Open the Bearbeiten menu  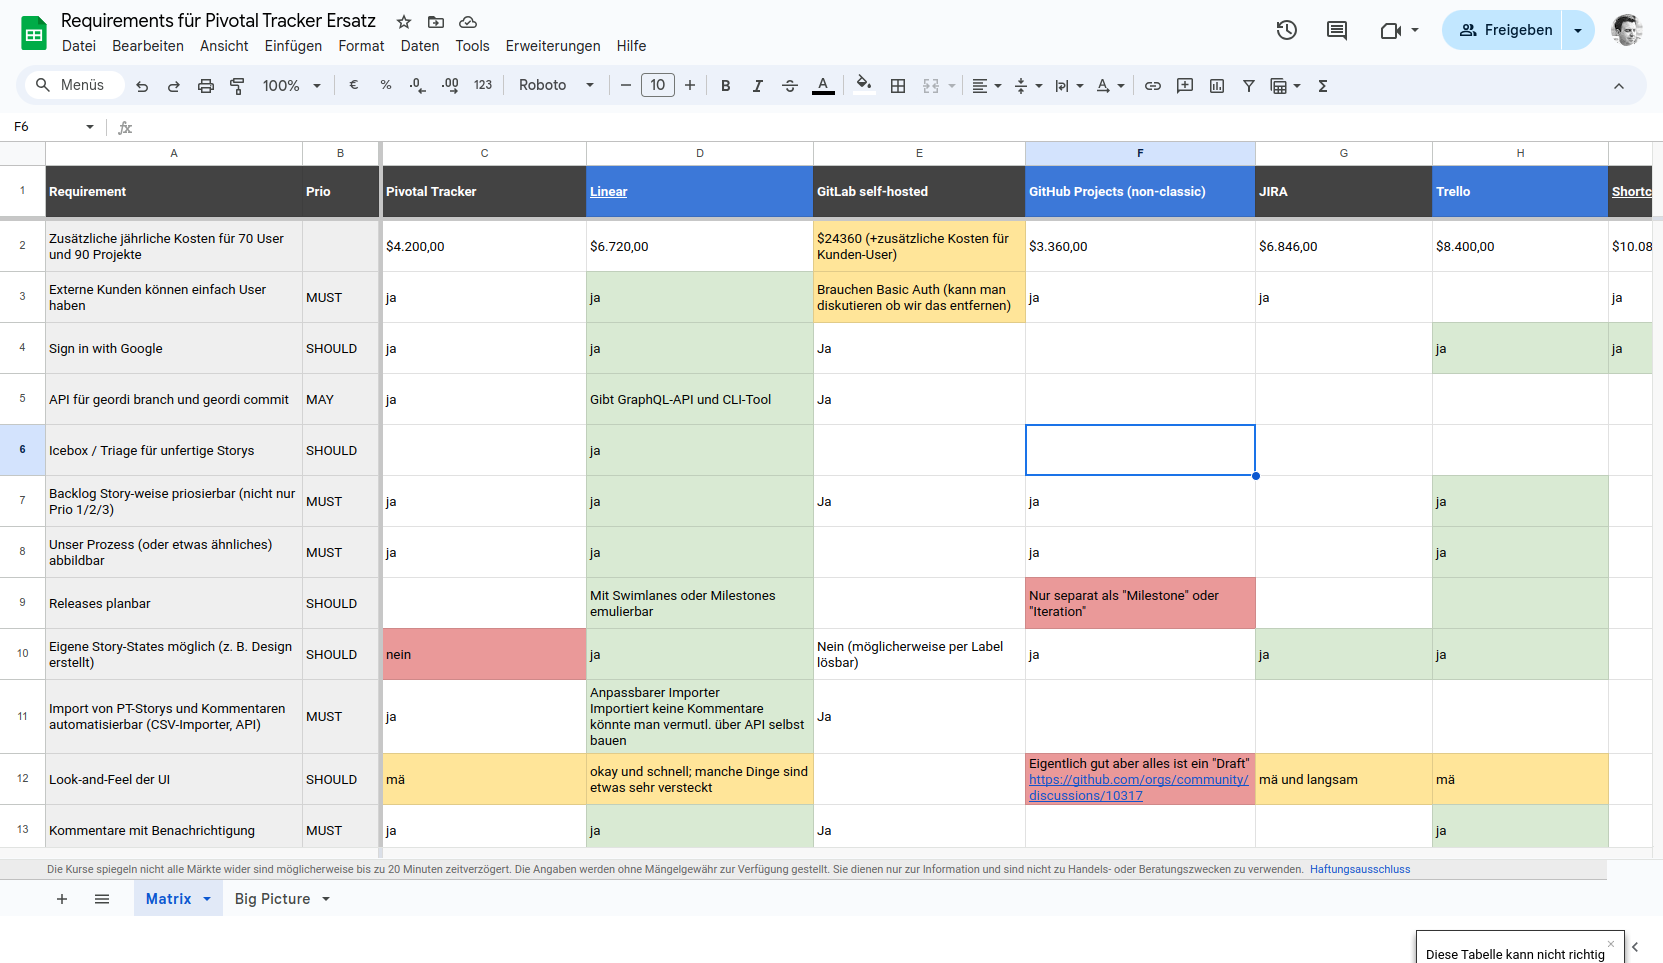coord(148,46)
